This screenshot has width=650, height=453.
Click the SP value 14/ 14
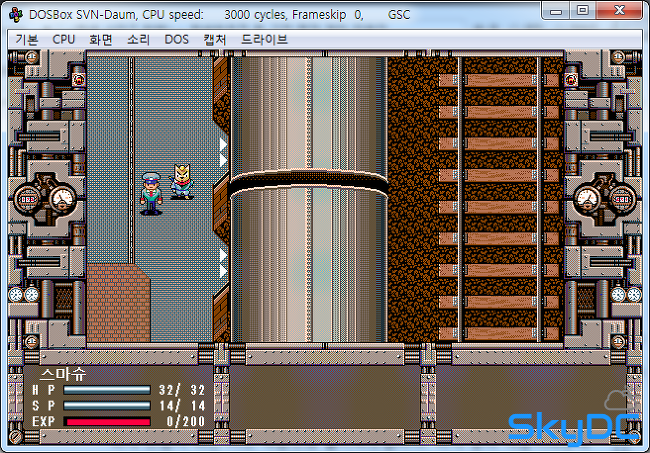click(x=182, y=405)
